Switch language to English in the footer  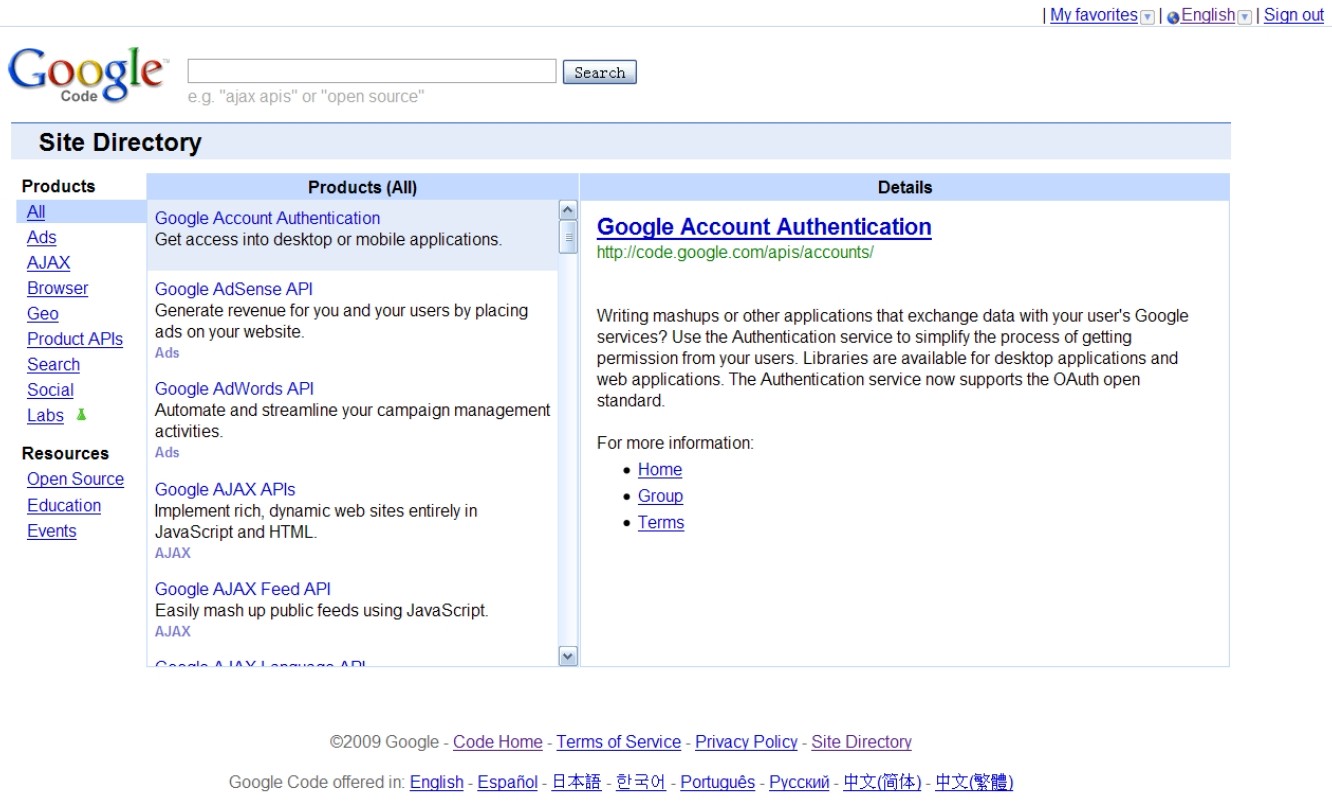(x=437, y=782)
